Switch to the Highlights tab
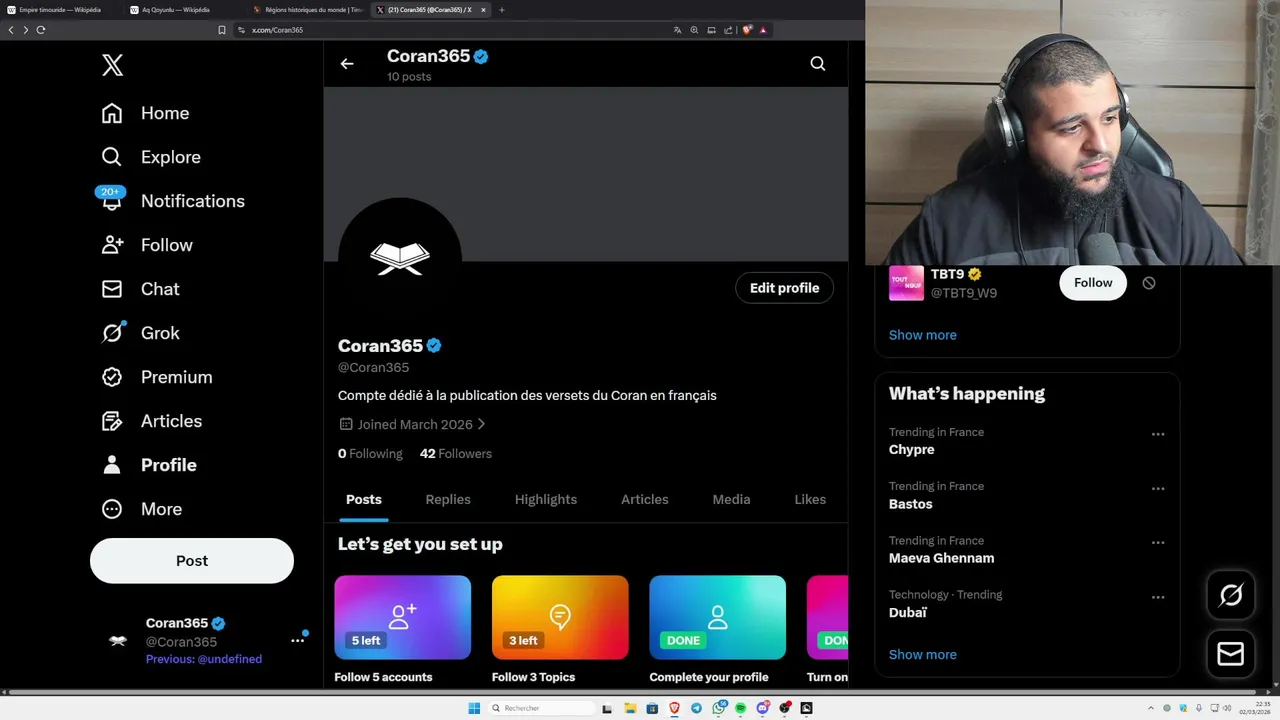Viewport: 1280px width, 720px height. point(546,499)
